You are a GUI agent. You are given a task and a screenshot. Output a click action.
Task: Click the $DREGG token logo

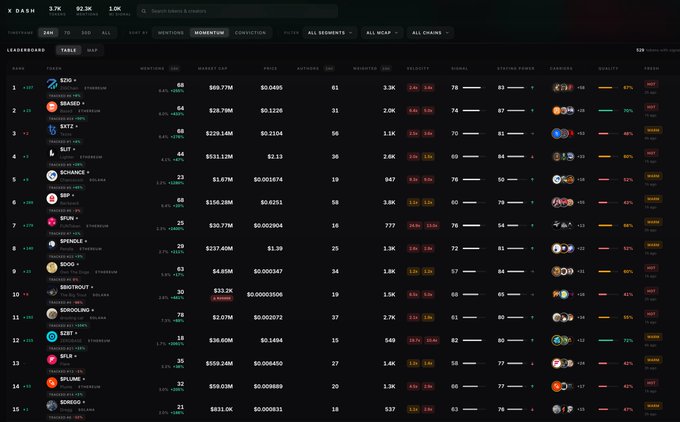pos(52,406)
